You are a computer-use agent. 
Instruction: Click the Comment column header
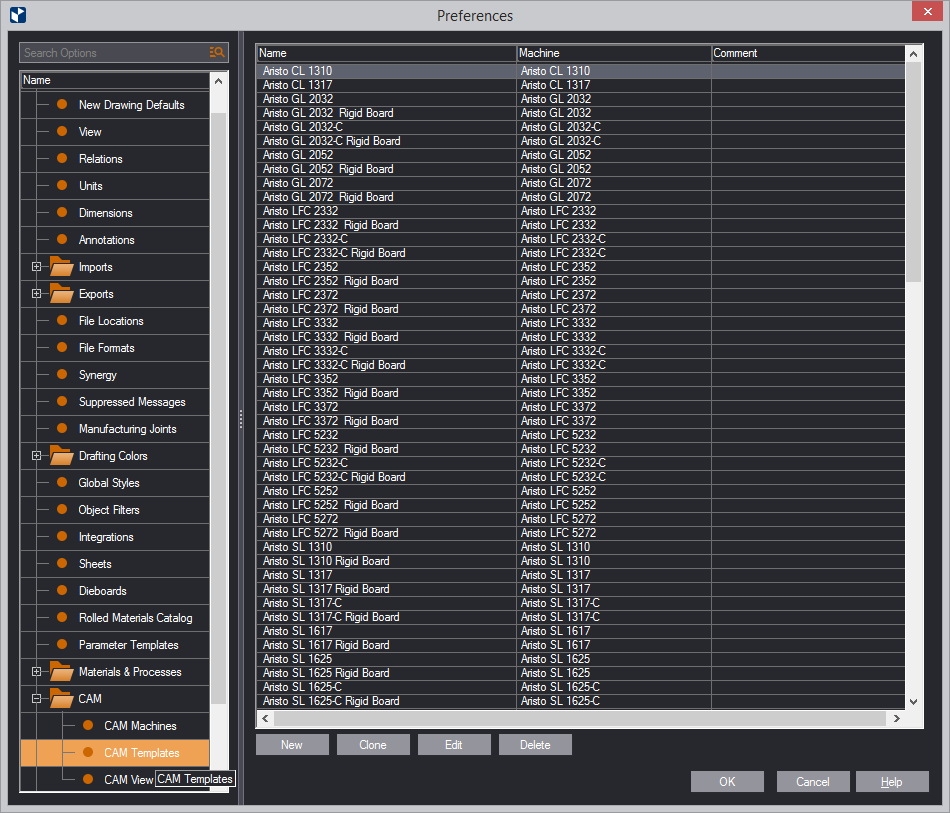(x=808, y=53)
